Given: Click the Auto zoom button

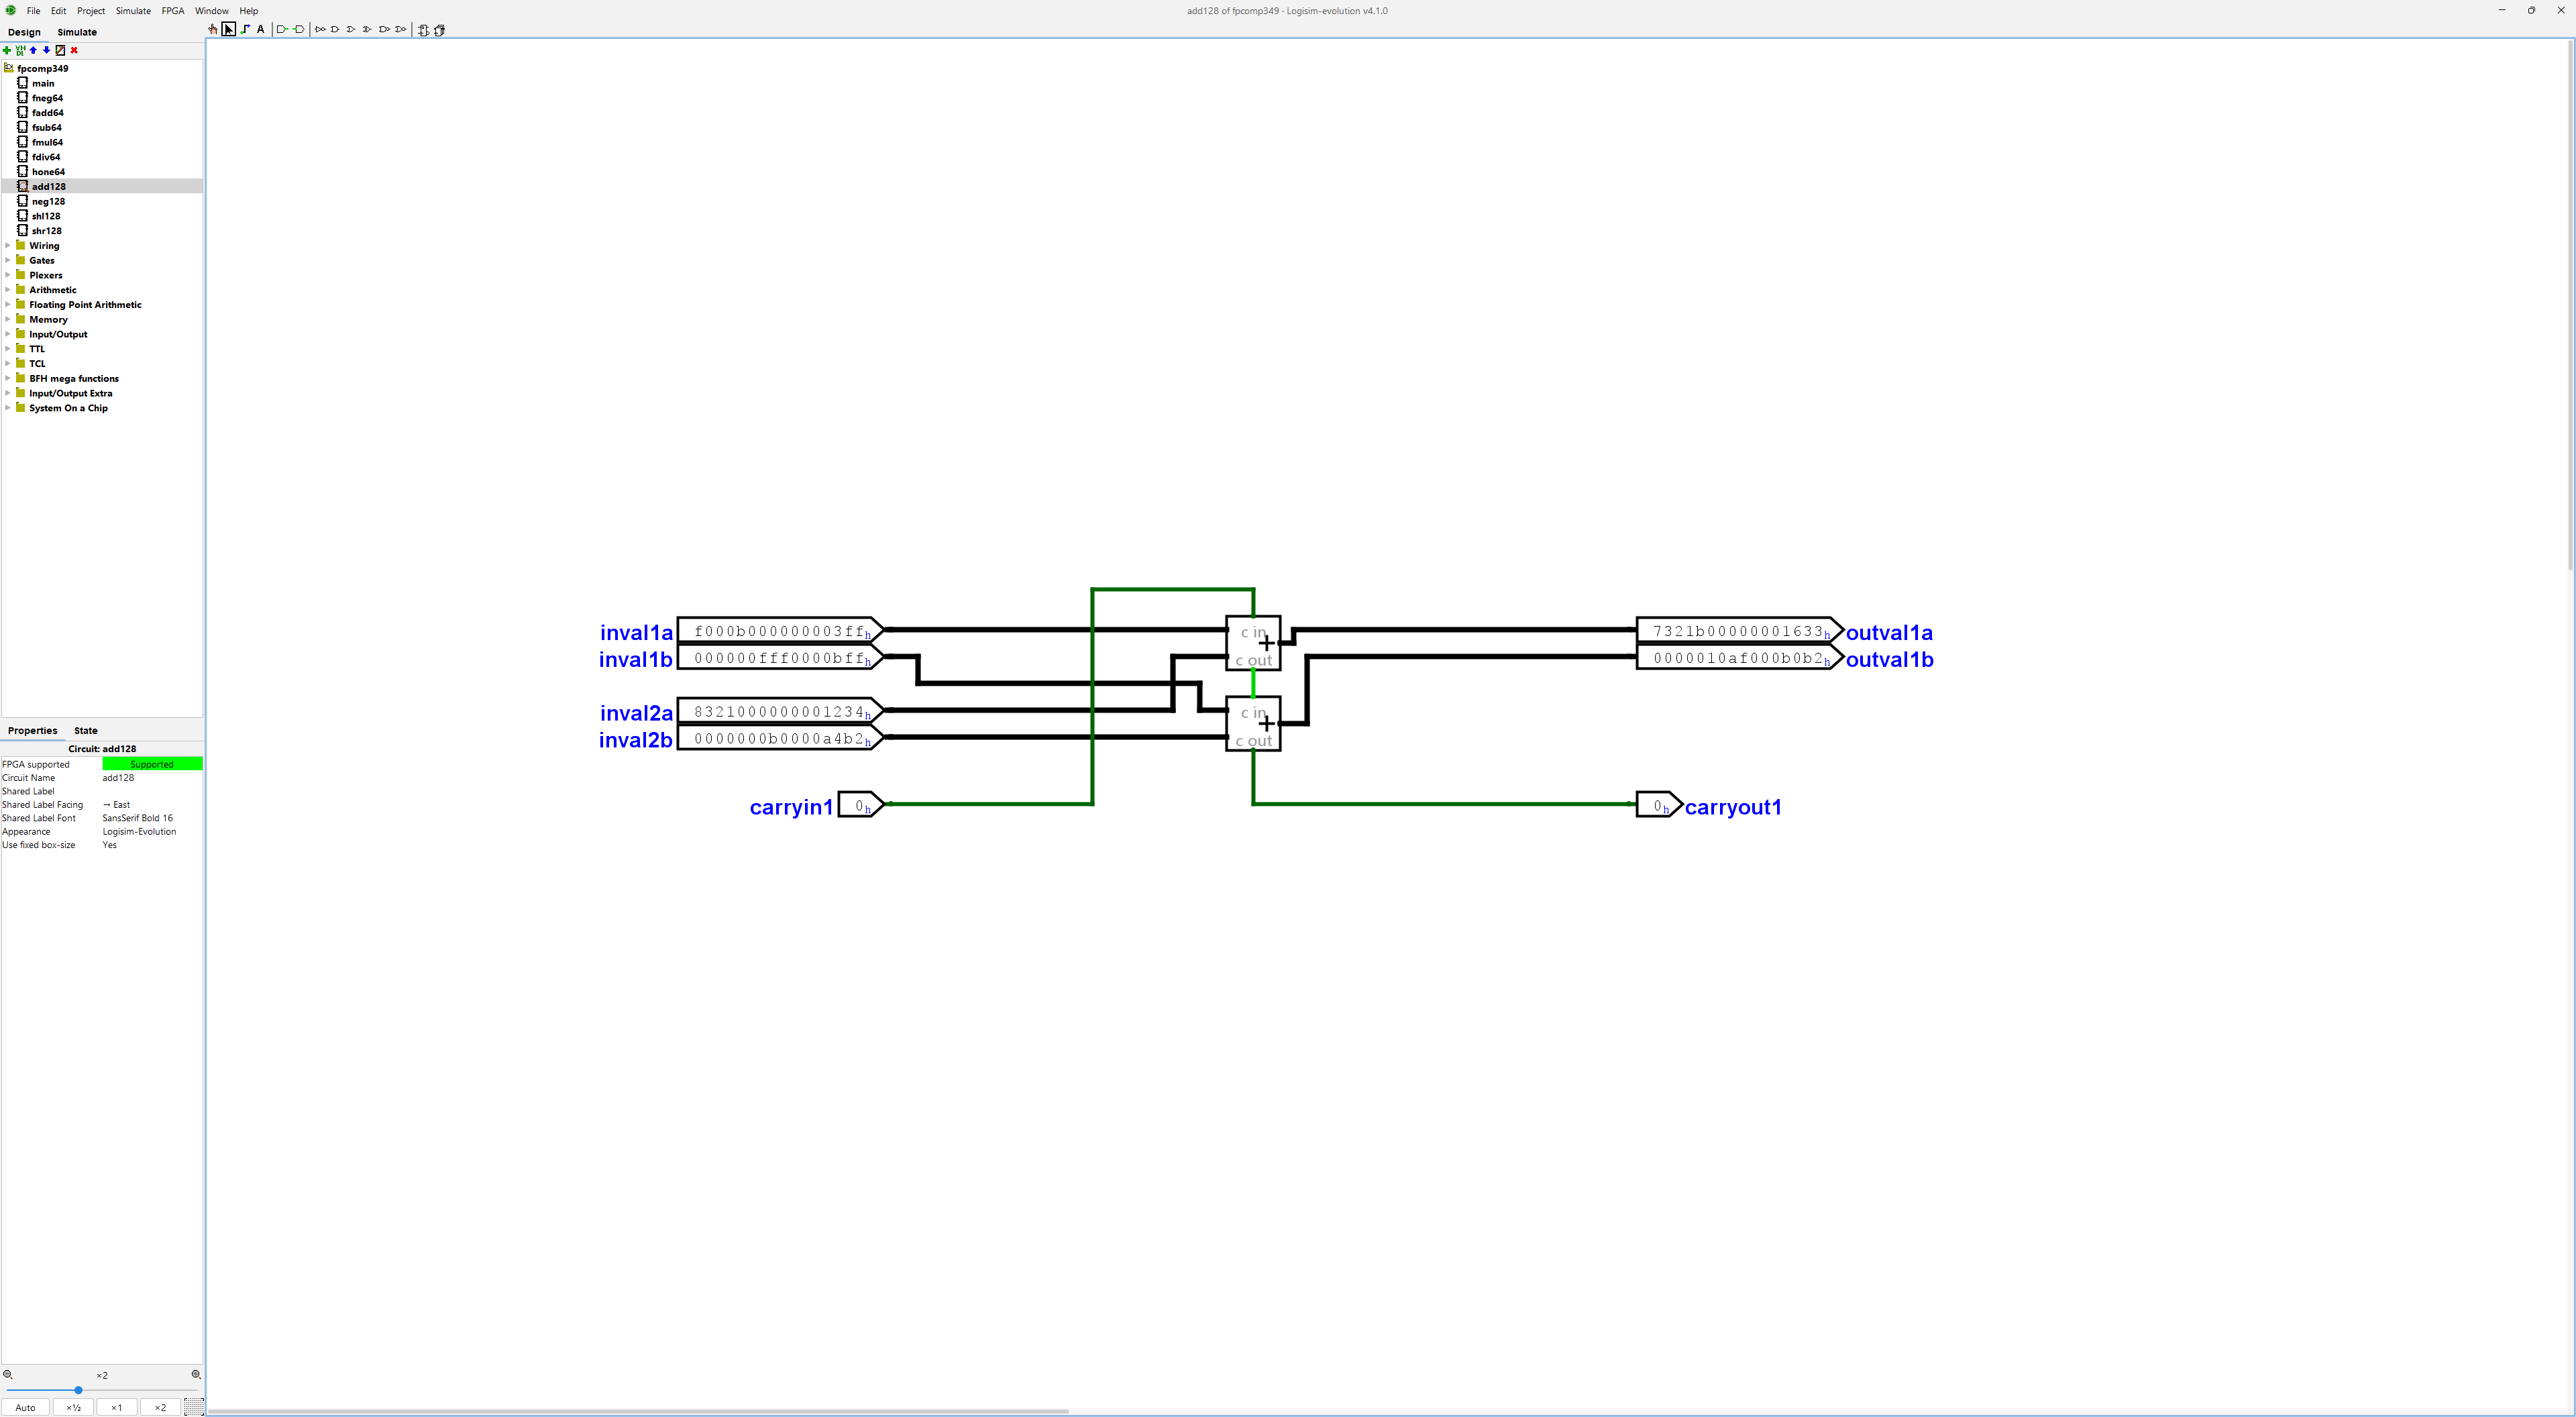Looking at the screenshot, I should point(26,1407).
